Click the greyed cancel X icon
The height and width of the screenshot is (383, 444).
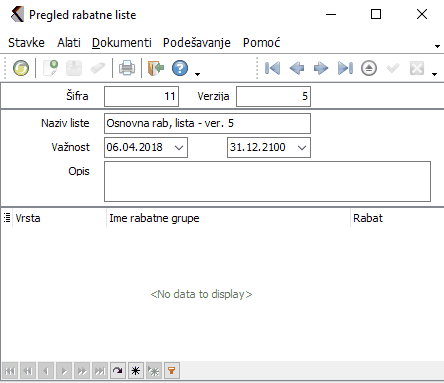click(x=417, y=68)
